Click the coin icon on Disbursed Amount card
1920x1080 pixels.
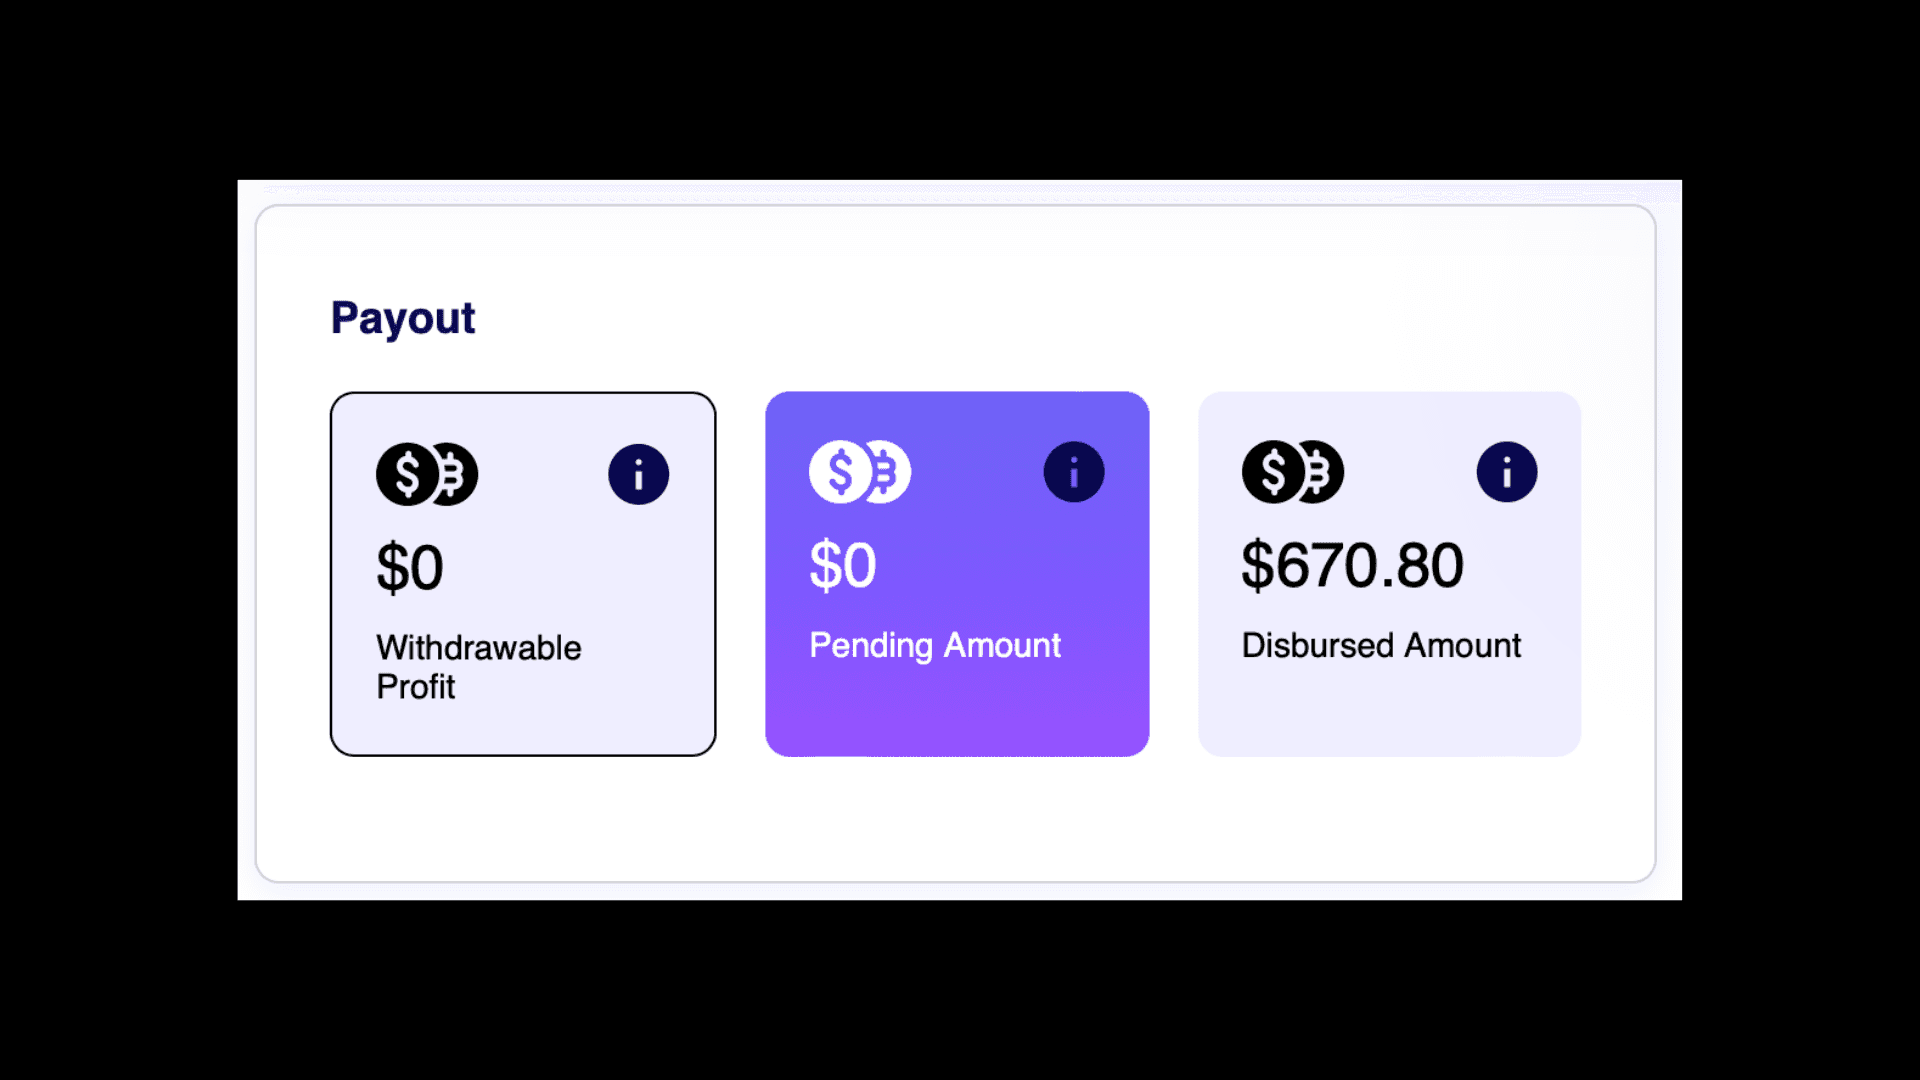1293,472
